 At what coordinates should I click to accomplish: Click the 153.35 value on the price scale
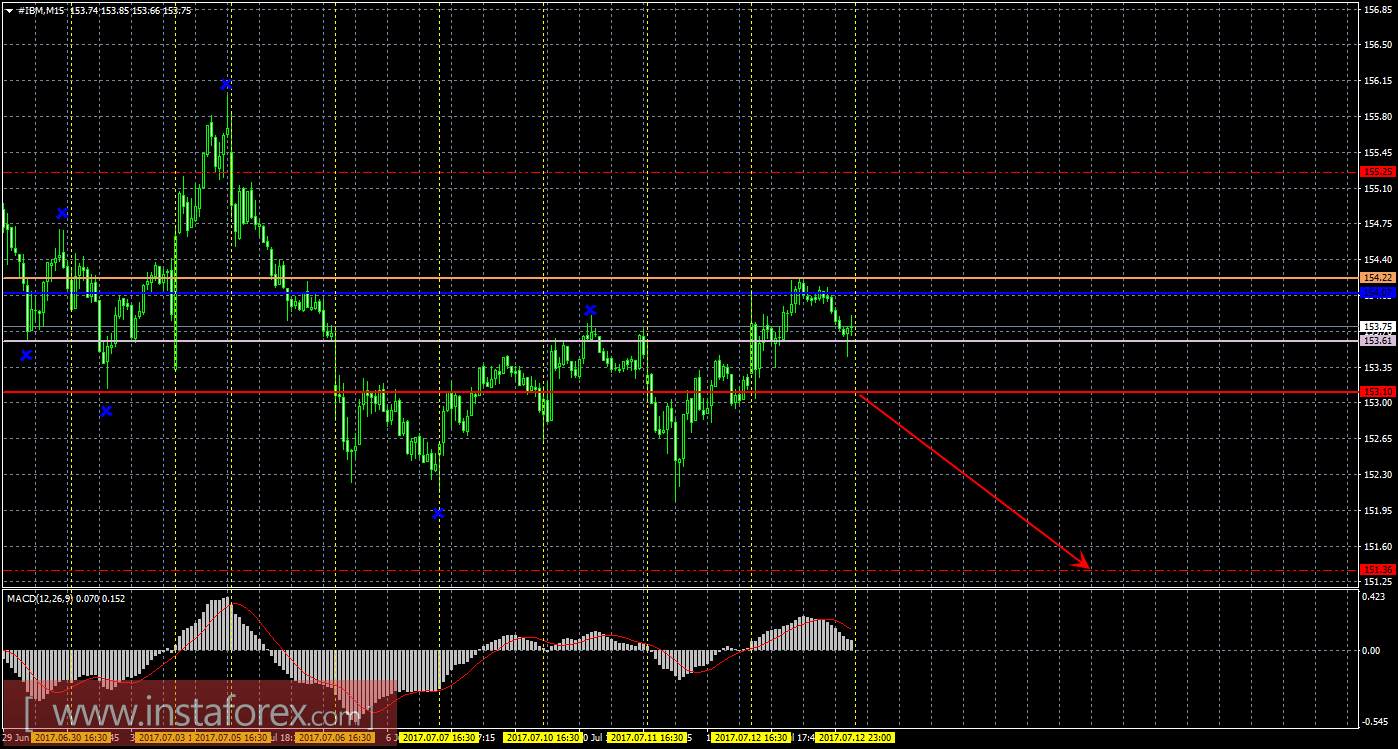1378,368
